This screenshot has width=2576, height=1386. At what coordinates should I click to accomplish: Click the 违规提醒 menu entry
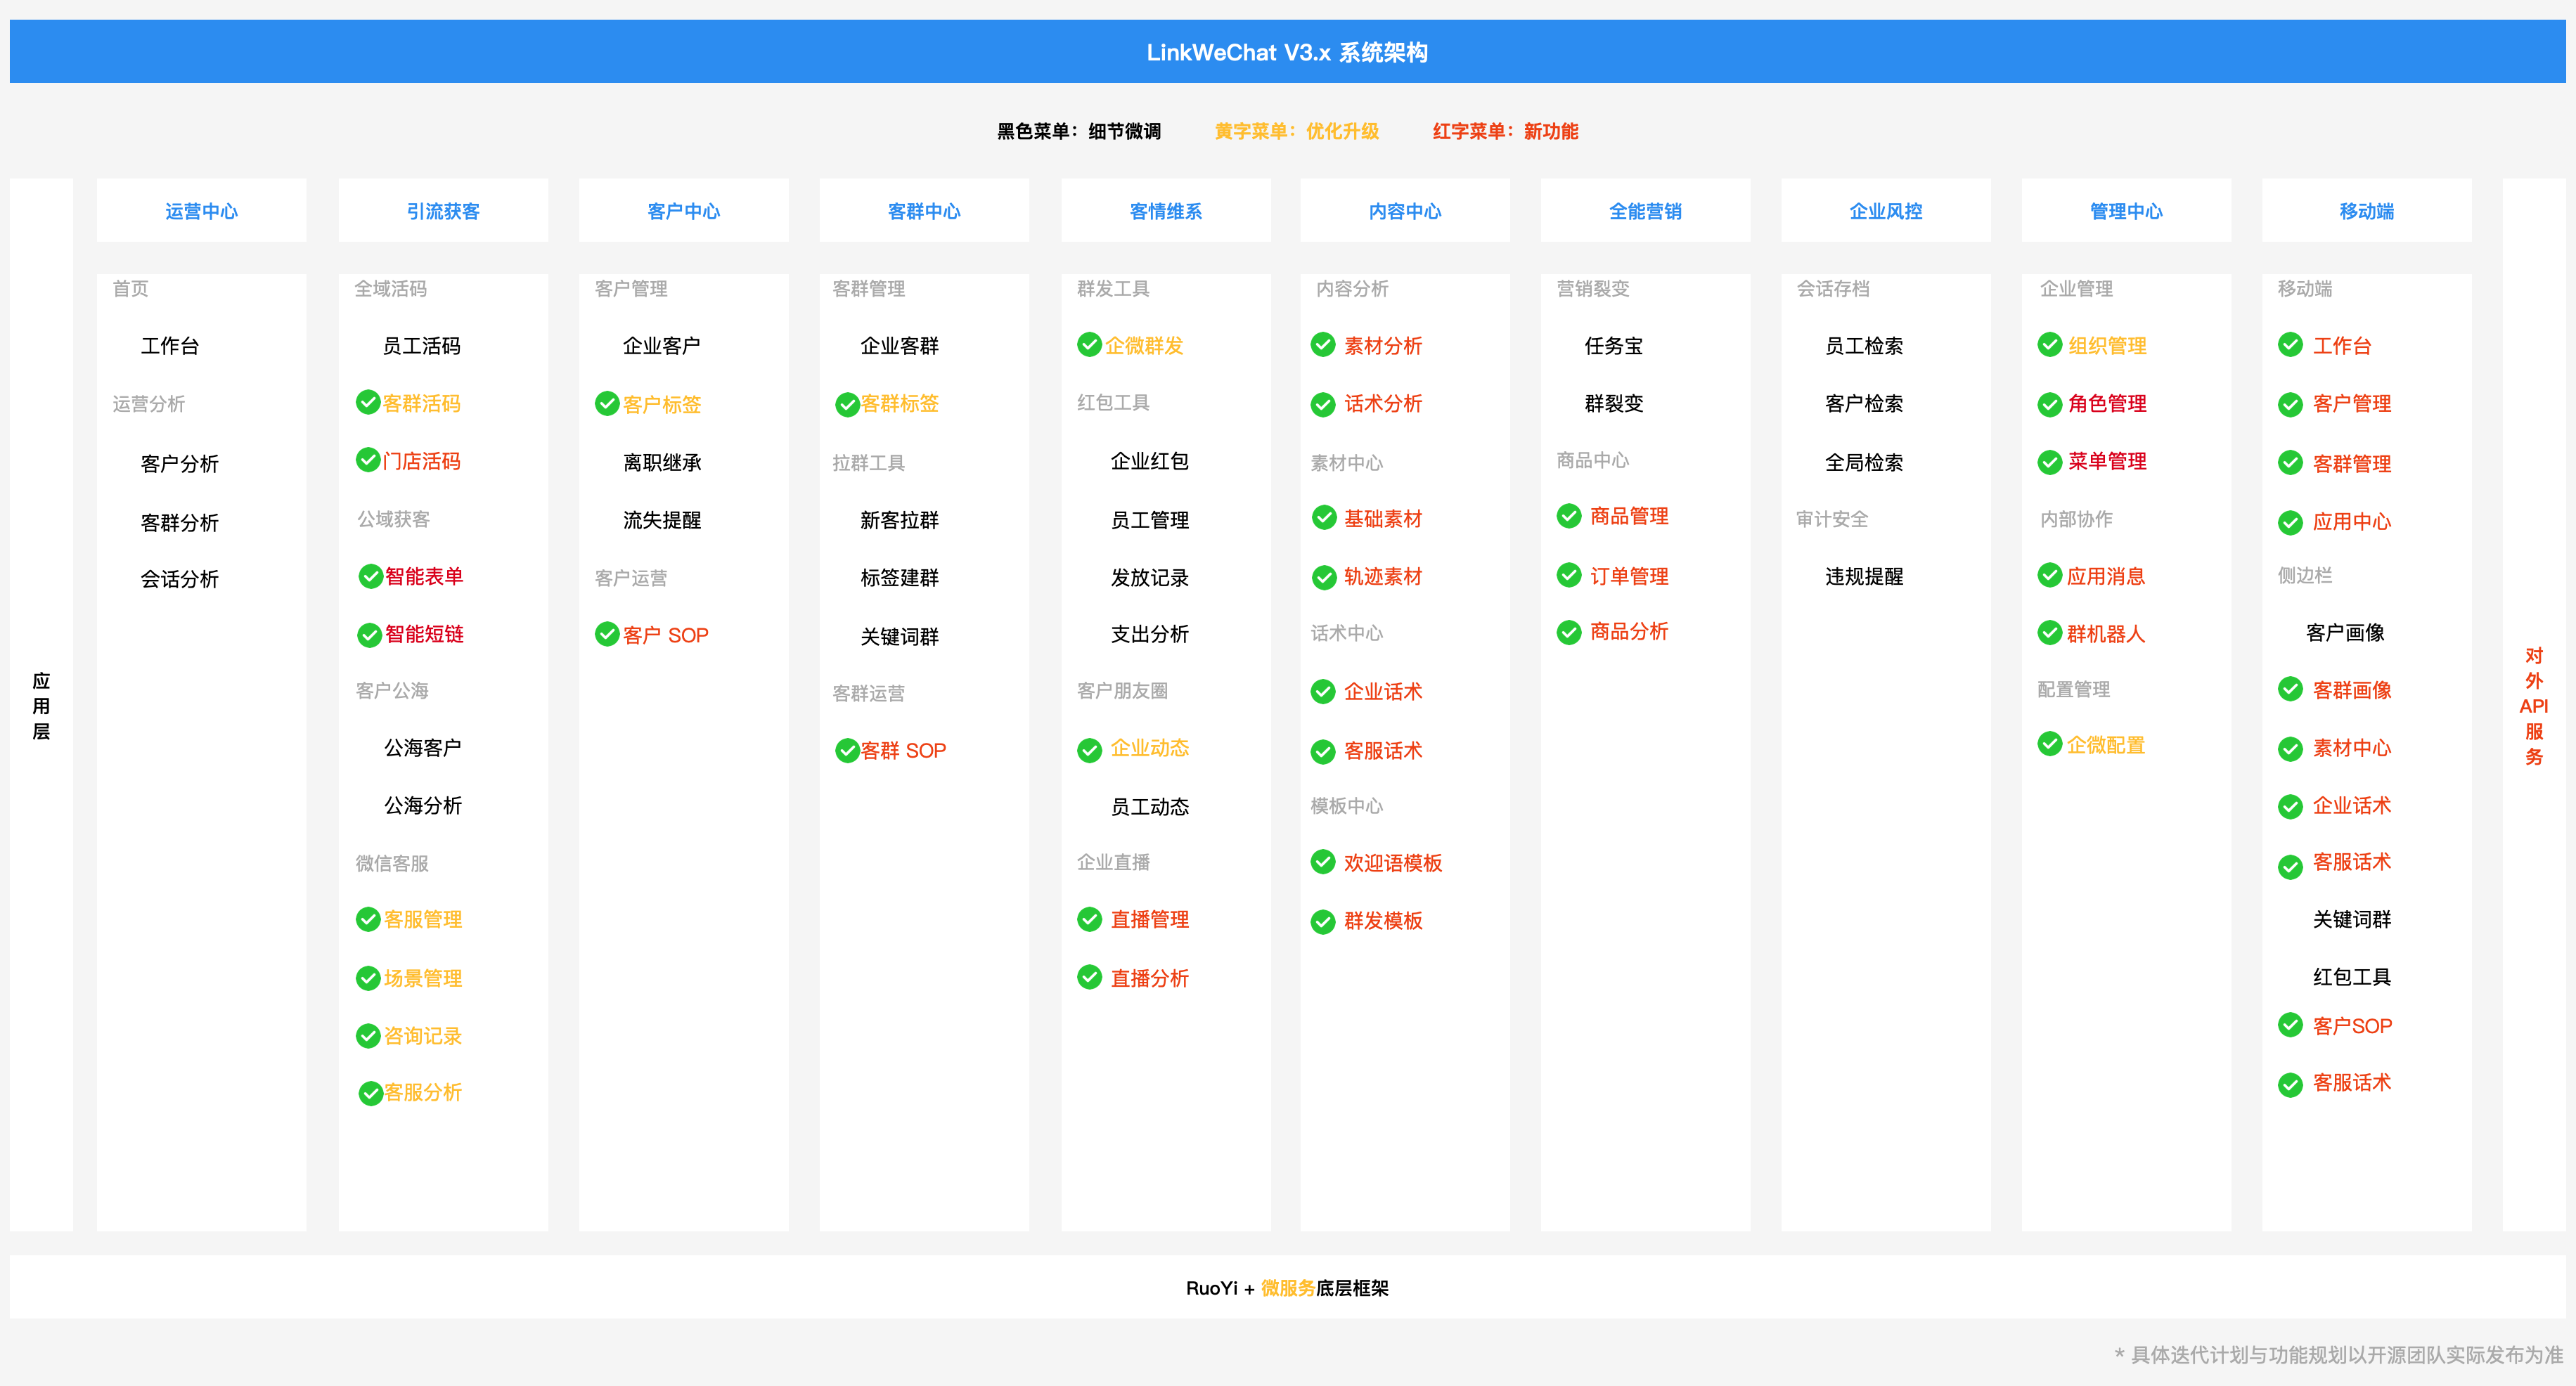[x=1864, y=576]
